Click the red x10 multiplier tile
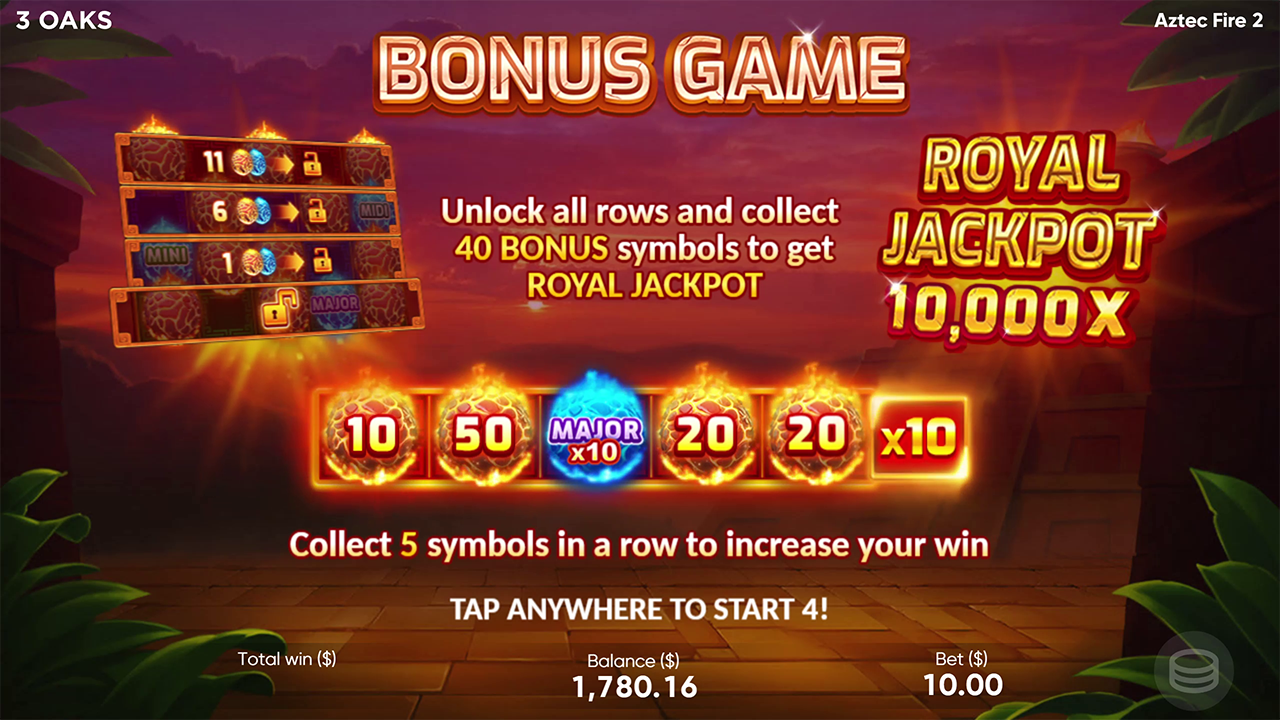Viewport: 1280px width, 720px height. click(918, 437)
